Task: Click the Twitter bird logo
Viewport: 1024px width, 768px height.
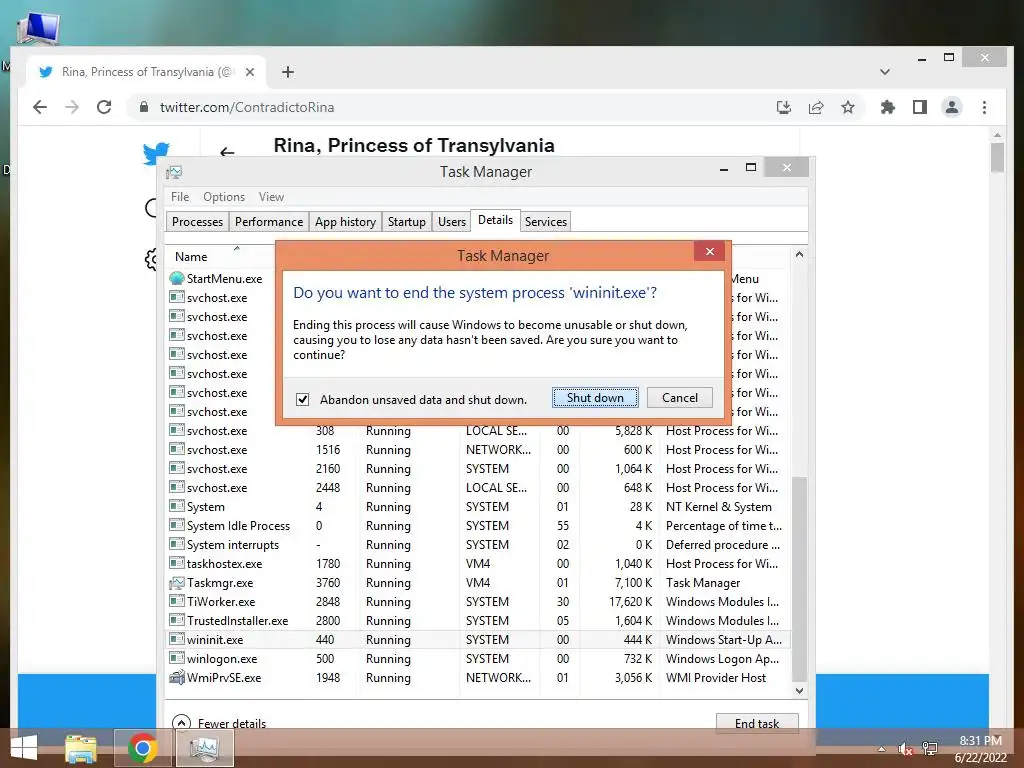Action: 156,154
